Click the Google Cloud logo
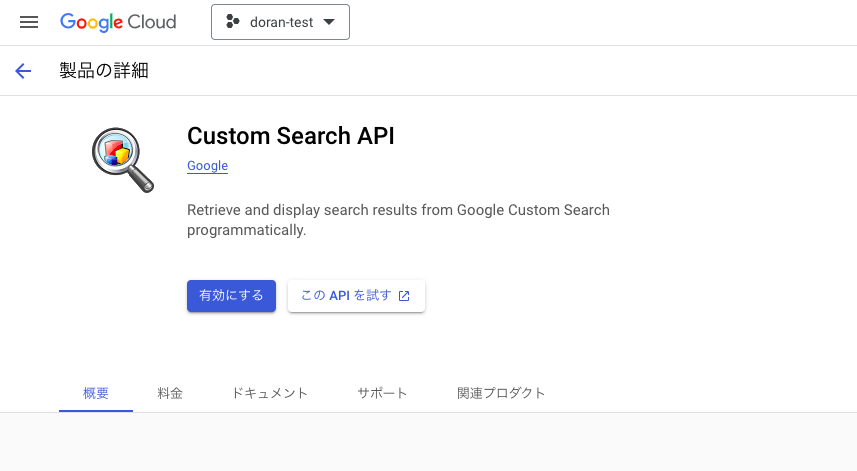 pyautogui.click(x=118, y=22)
